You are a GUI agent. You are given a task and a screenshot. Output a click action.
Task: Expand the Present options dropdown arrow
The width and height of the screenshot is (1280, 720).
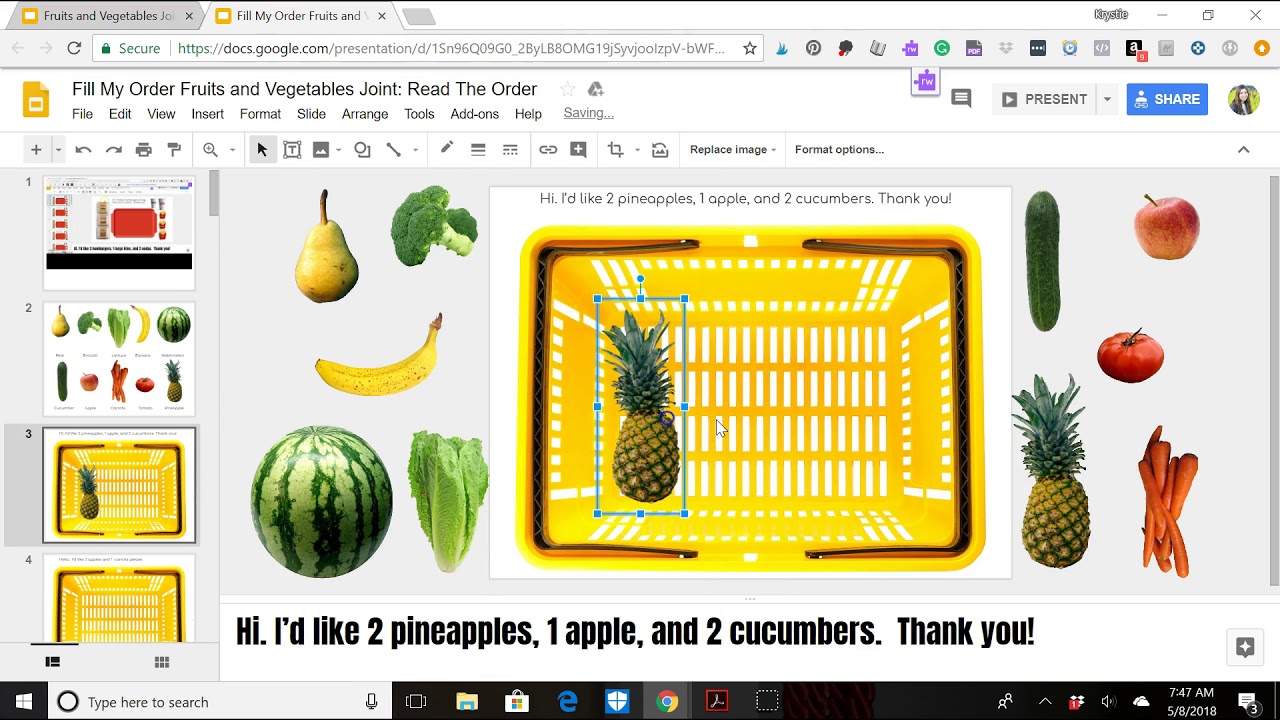pos(1107,99)
